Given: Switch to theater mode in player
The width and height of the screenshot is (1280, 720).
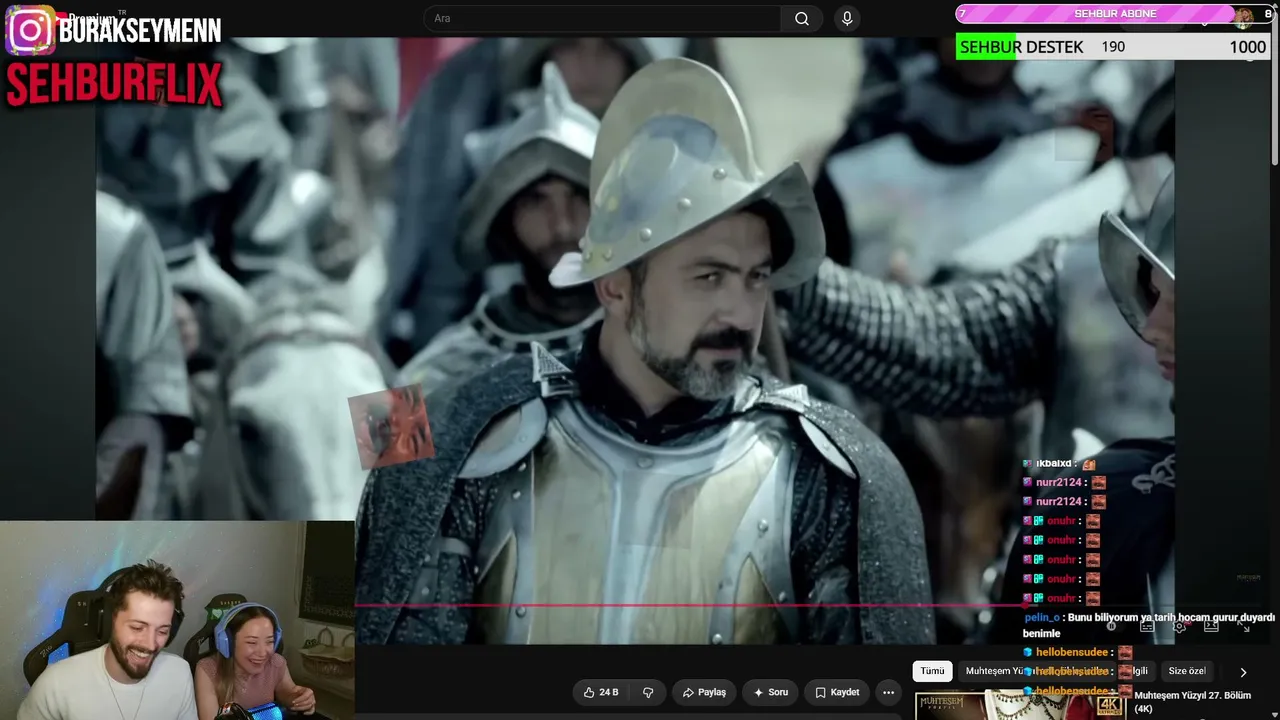Looking at the screenshot, I should [1211, 626].
